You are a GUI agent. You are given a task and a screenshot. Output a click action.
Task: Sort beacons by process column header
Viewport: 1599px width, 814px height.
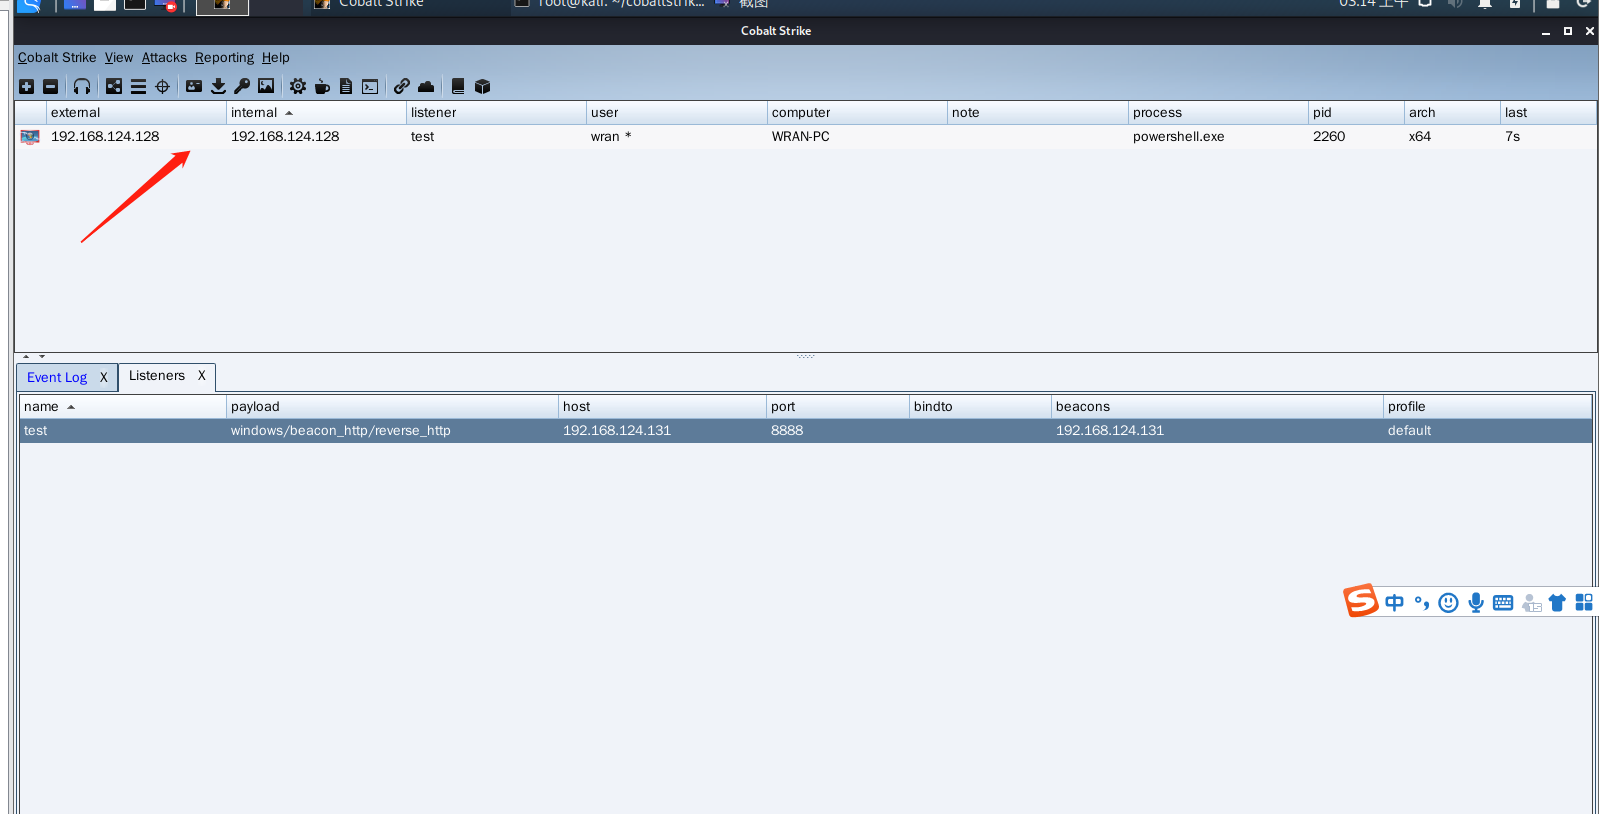click(x=1218, y=113)
